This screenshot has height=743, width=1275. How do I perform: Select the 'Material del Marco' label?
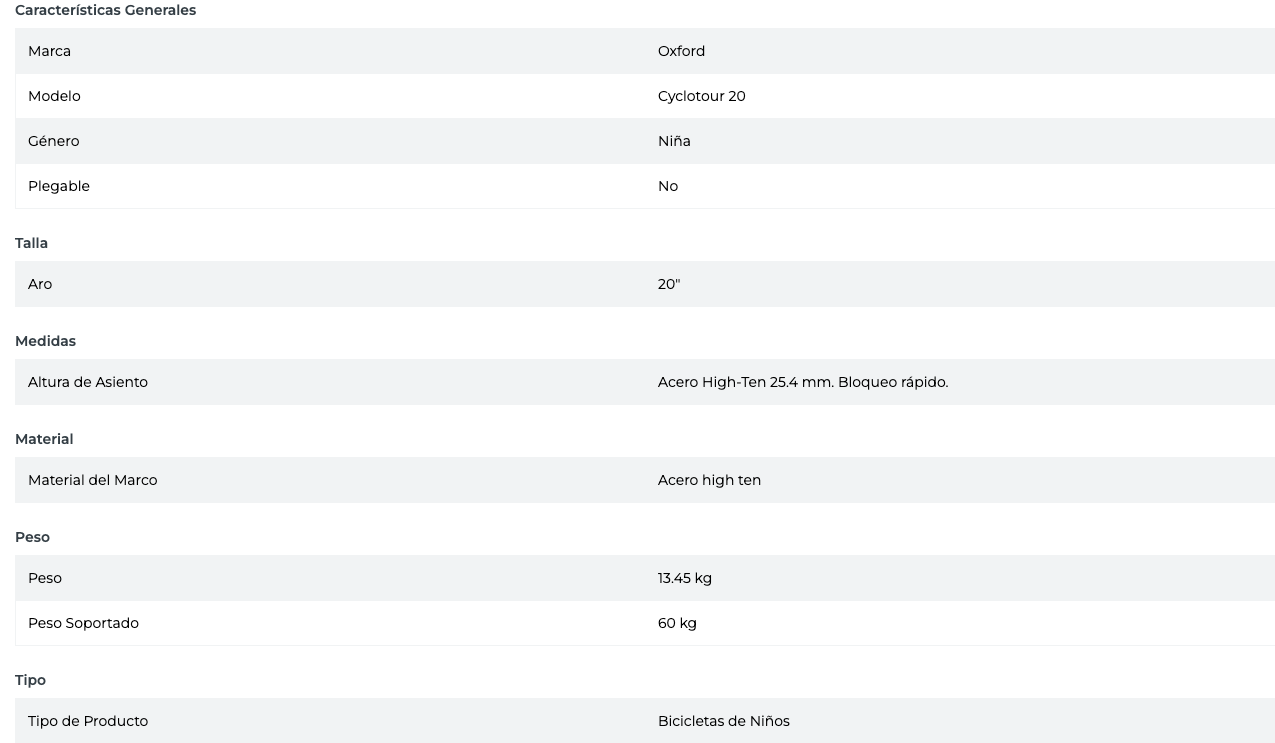(x=92, y=480)
